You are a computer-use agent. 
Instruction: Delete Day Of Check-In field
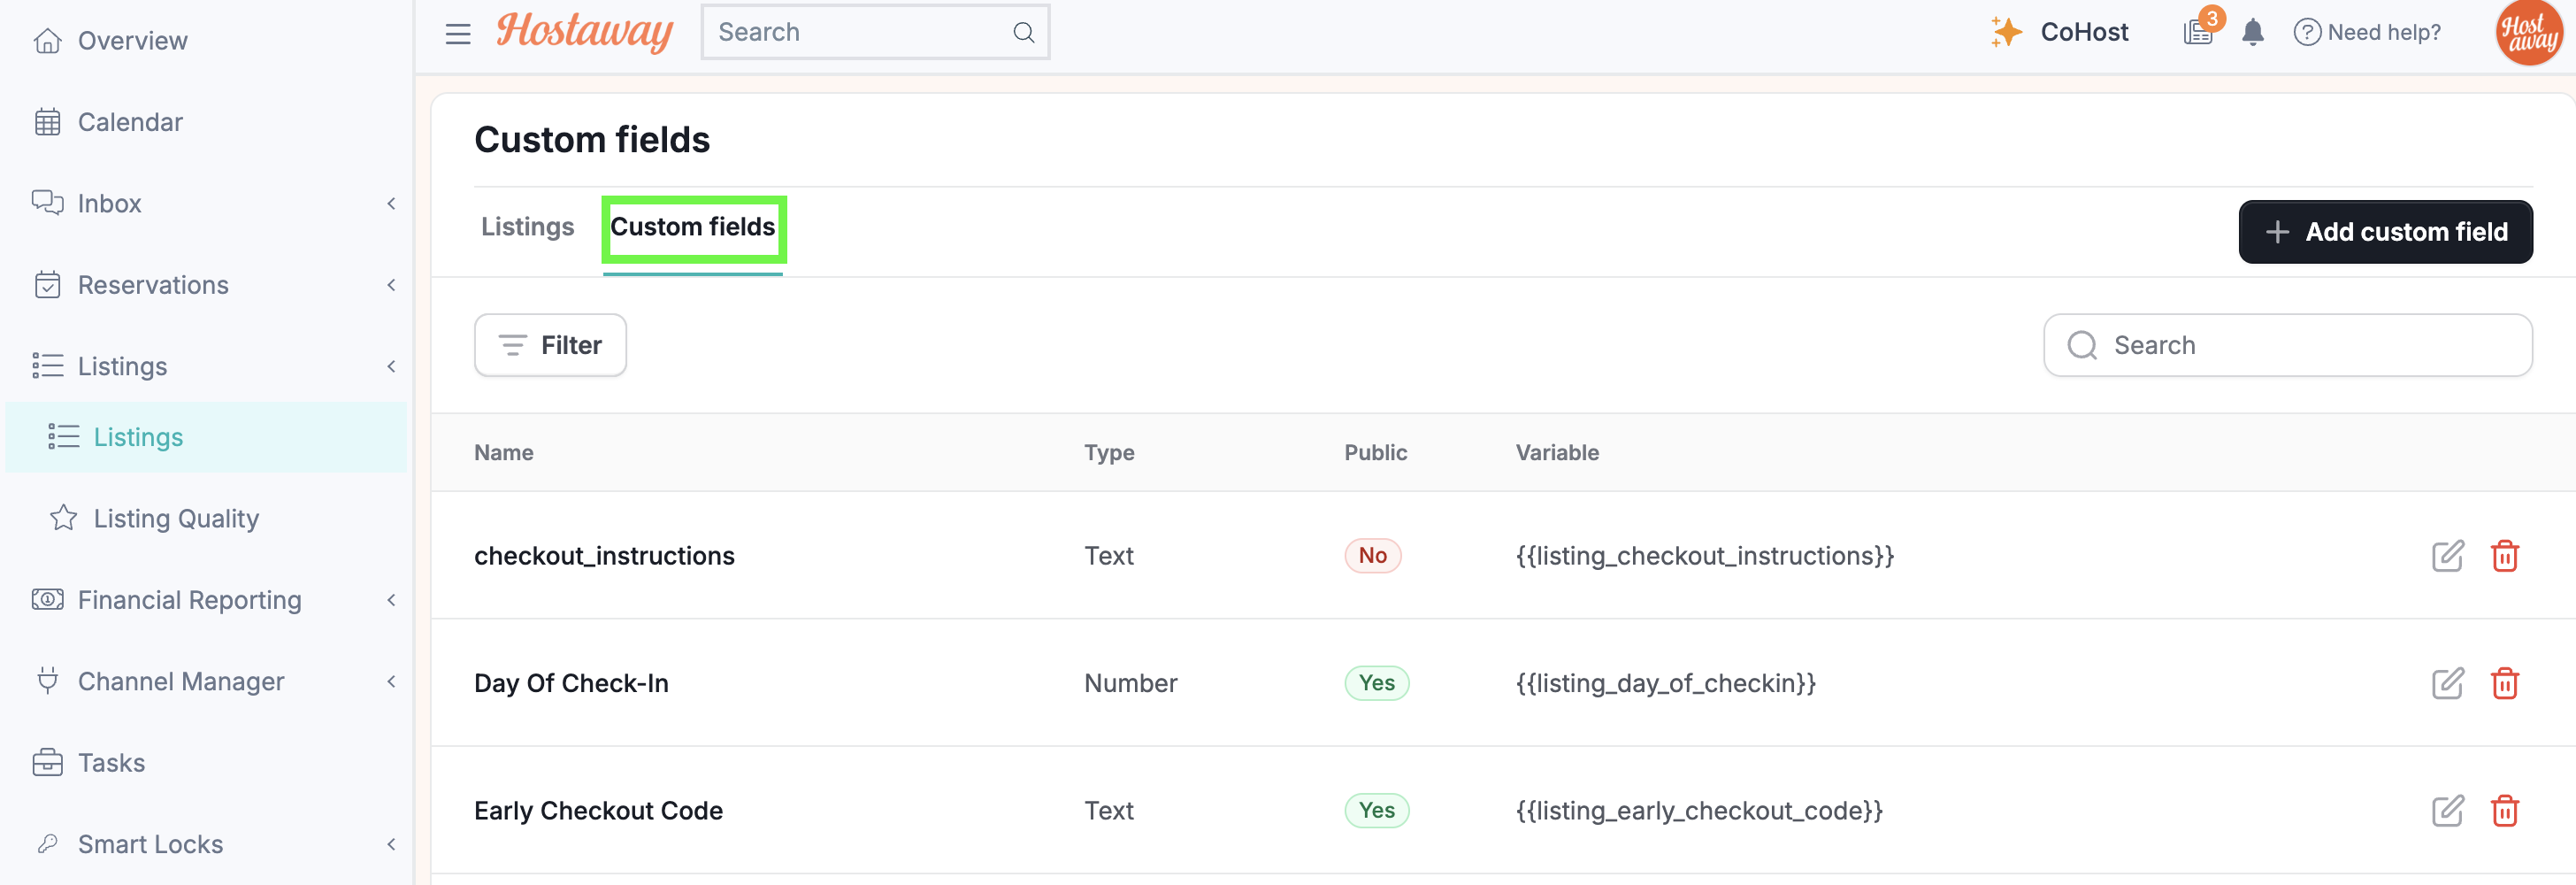(x=2504, y=683)
